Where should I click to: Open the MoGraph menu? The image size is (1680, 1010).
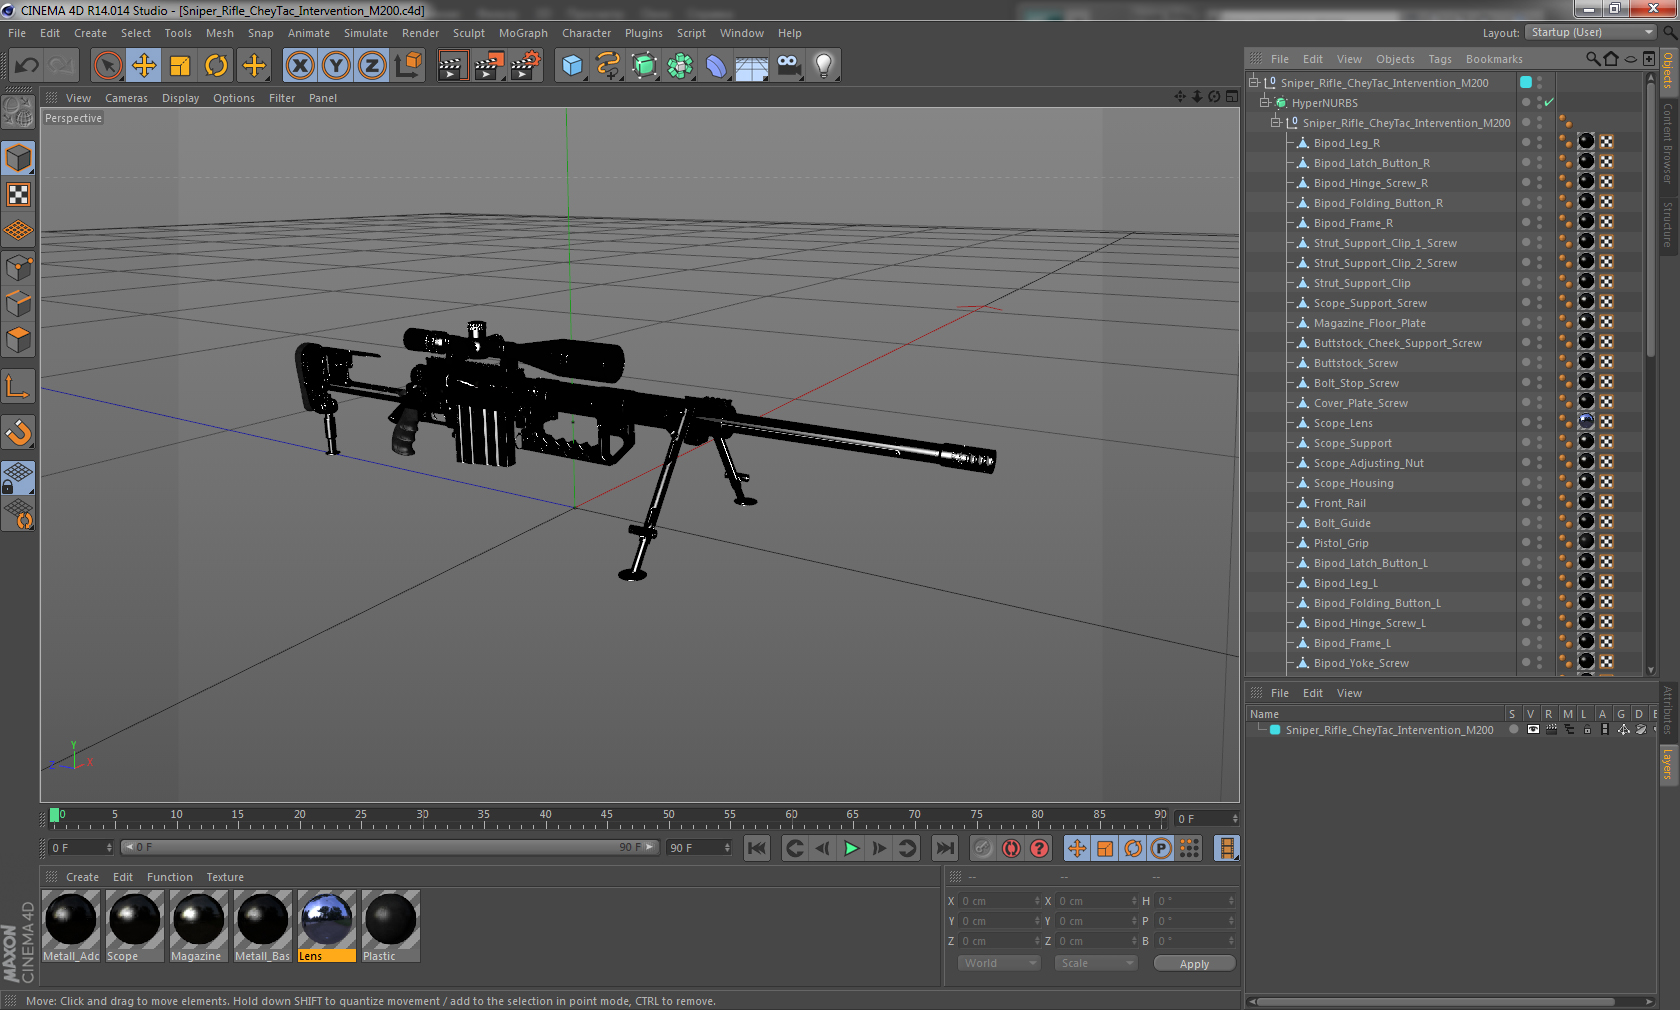pos(523,33)
